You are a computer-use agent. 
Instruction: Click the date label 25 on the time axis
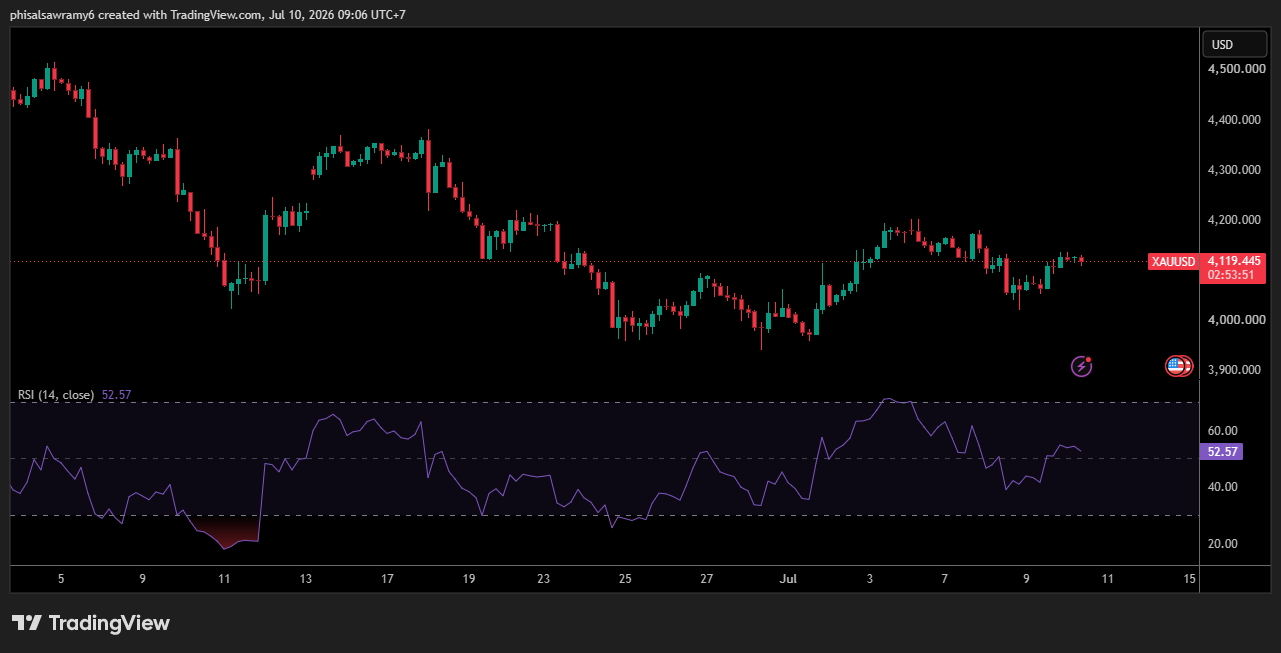(x=625, y=578)
